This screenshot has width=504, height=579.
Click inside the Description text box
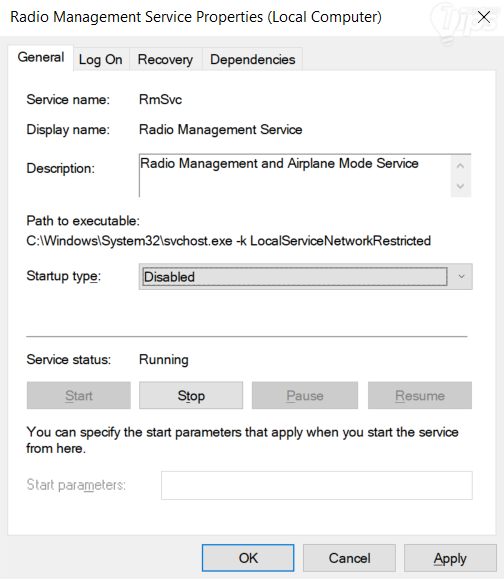pyautogui.click(x=295, y=175)
